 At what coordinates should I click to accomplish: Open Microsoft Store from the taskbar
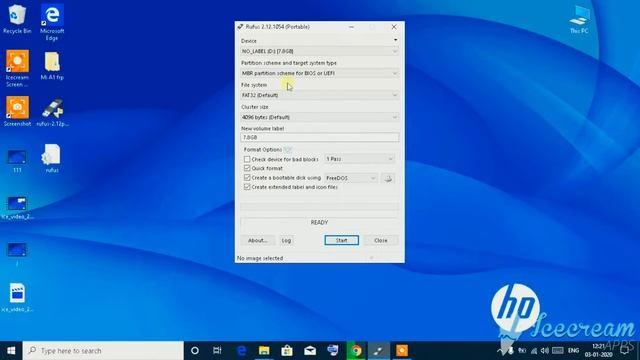point(287,351)
